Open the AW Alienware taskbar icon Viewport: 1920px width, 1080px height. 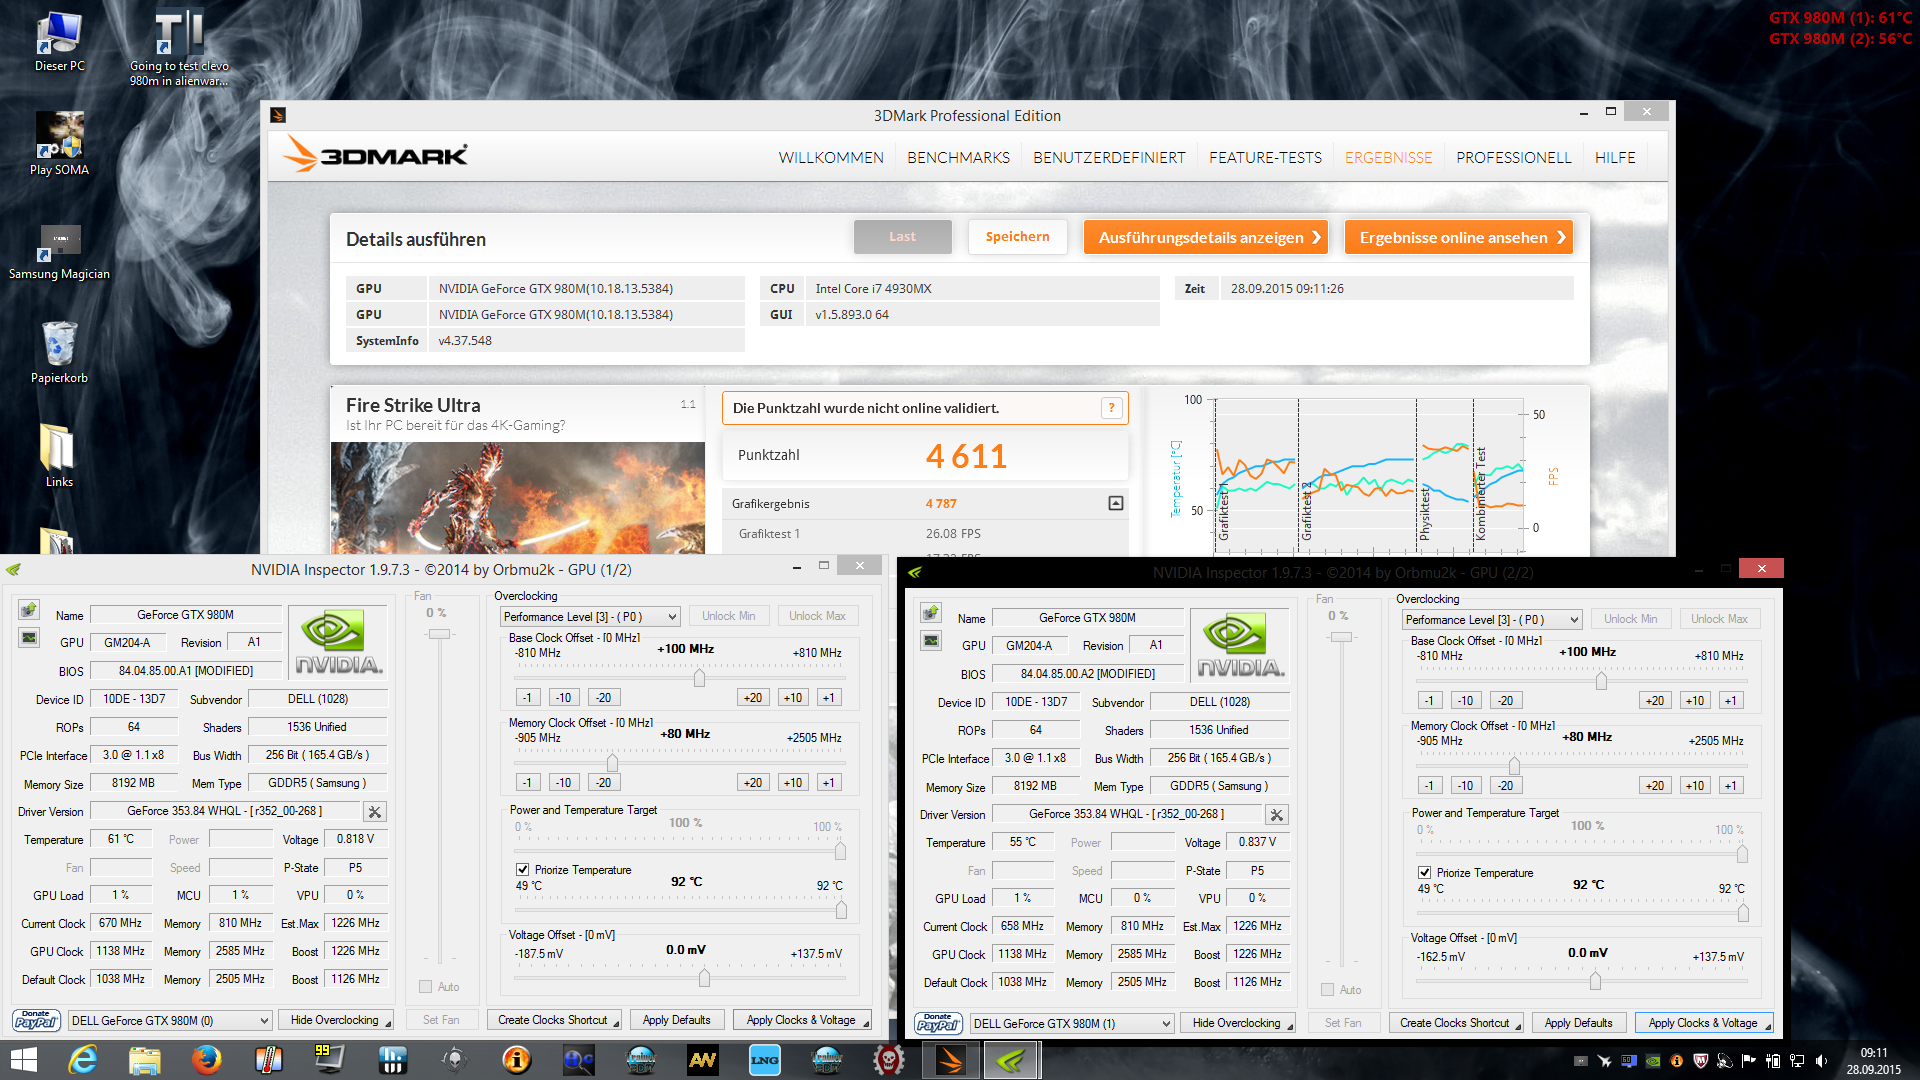(x=703, y=1060)
